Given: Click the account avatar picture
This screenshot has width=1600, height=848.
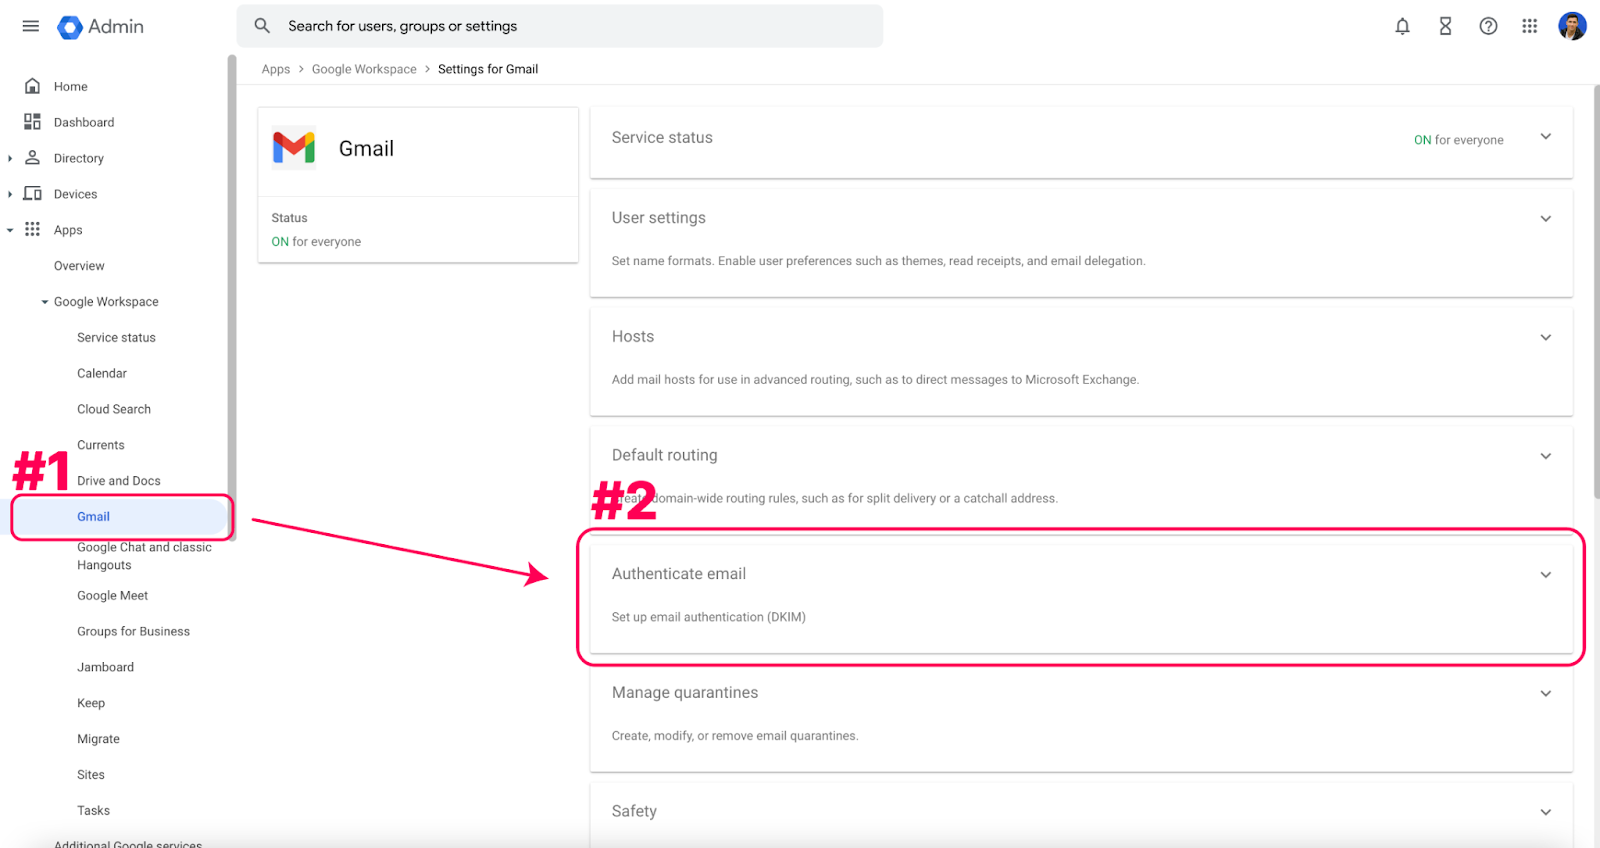Looking at the screenshot, I should tap(1572, 26).
